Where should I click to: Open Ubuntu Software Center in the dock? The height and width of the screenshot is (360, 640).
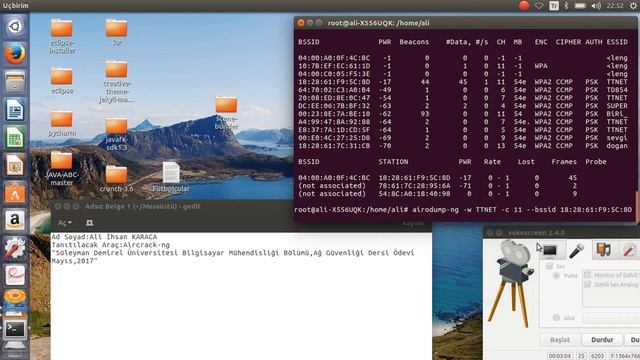pos(15,192)
